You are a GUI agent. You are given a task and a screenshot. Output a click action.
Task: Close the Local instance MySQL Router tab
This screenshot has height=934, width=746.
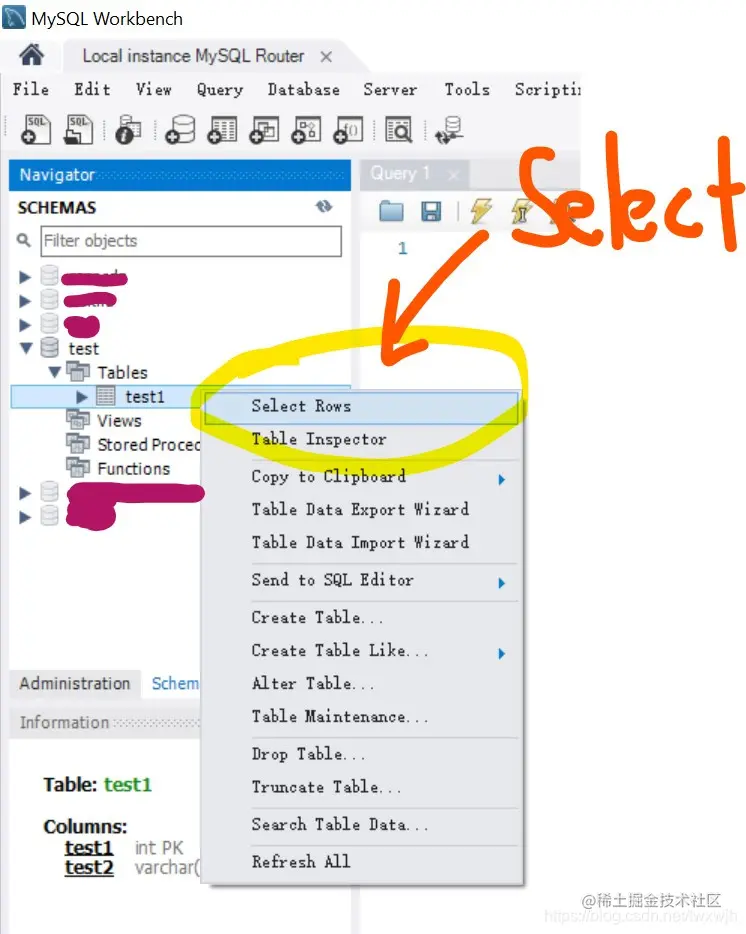click(326, 57)
